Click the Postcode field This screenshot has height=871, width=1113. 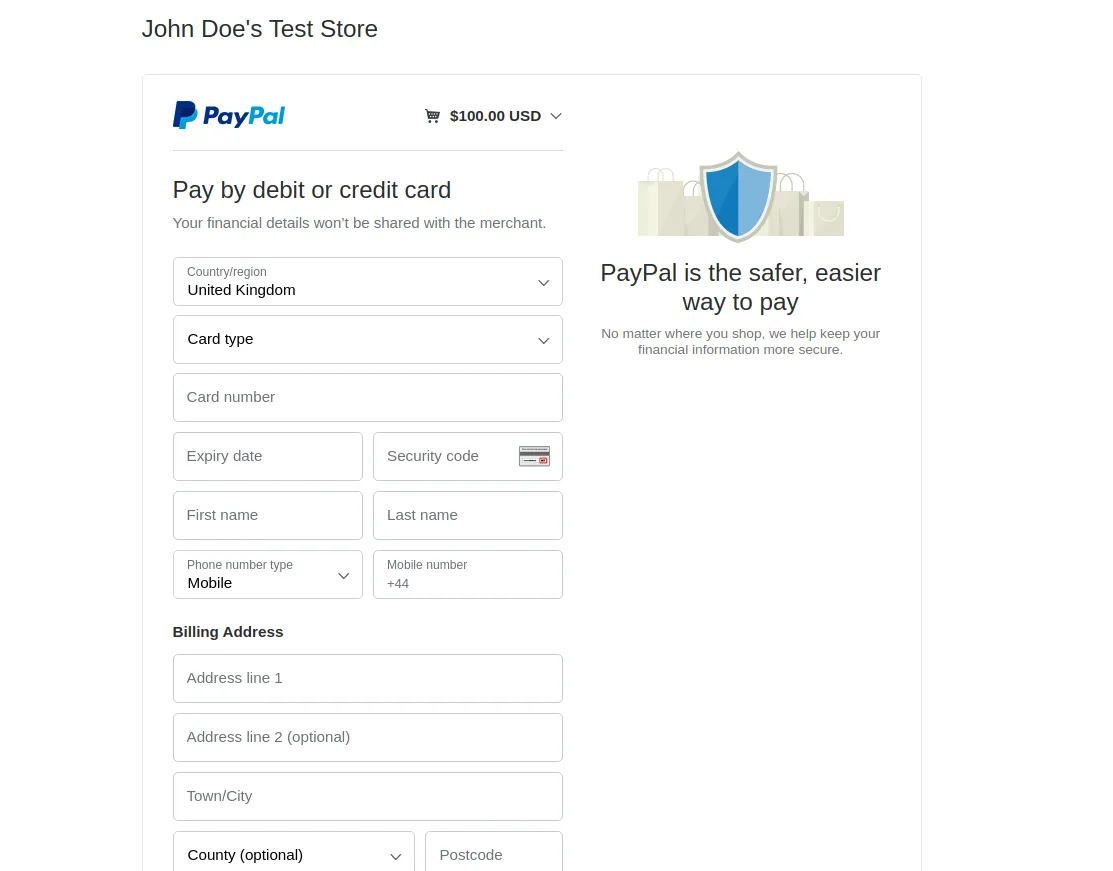click(493, 855)
